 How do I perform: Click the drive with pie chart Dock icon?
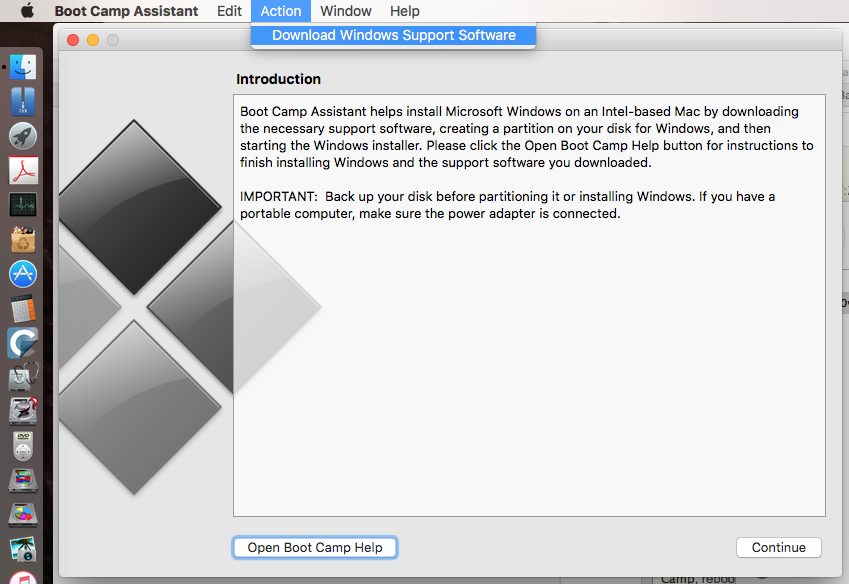23,515
